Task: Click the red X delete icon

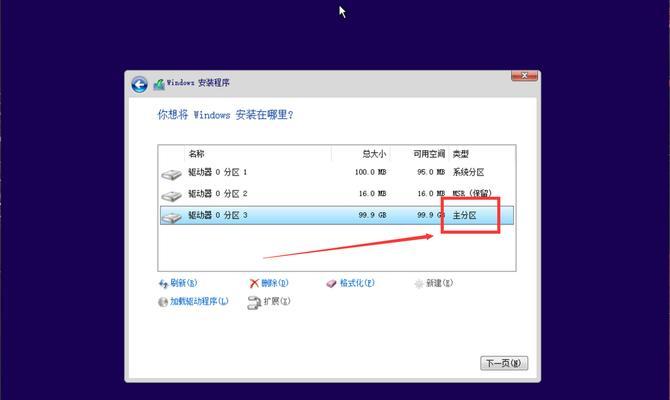Action: (x=254, y=283)
